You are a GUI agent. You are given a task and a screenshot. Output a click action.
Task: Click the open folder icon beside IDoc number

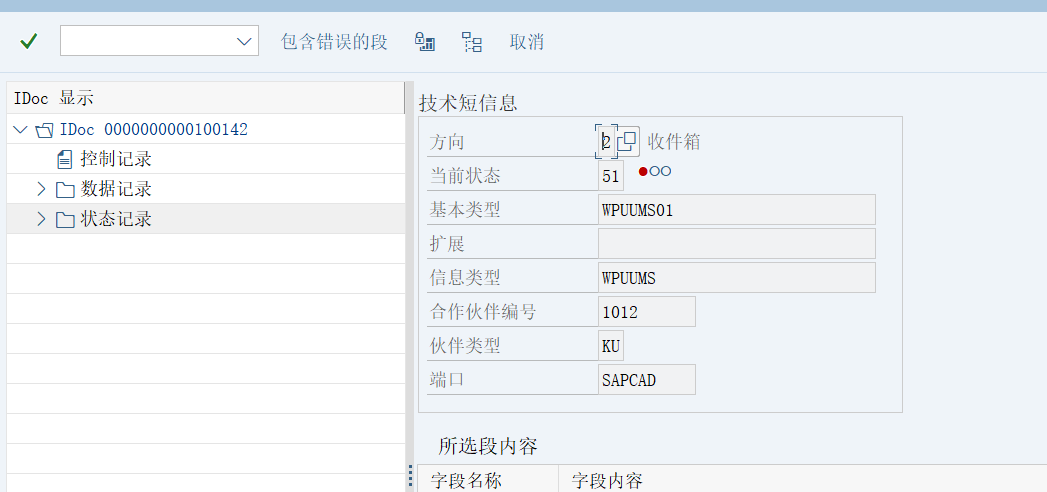pyautogui.click(x=44, y=130)
